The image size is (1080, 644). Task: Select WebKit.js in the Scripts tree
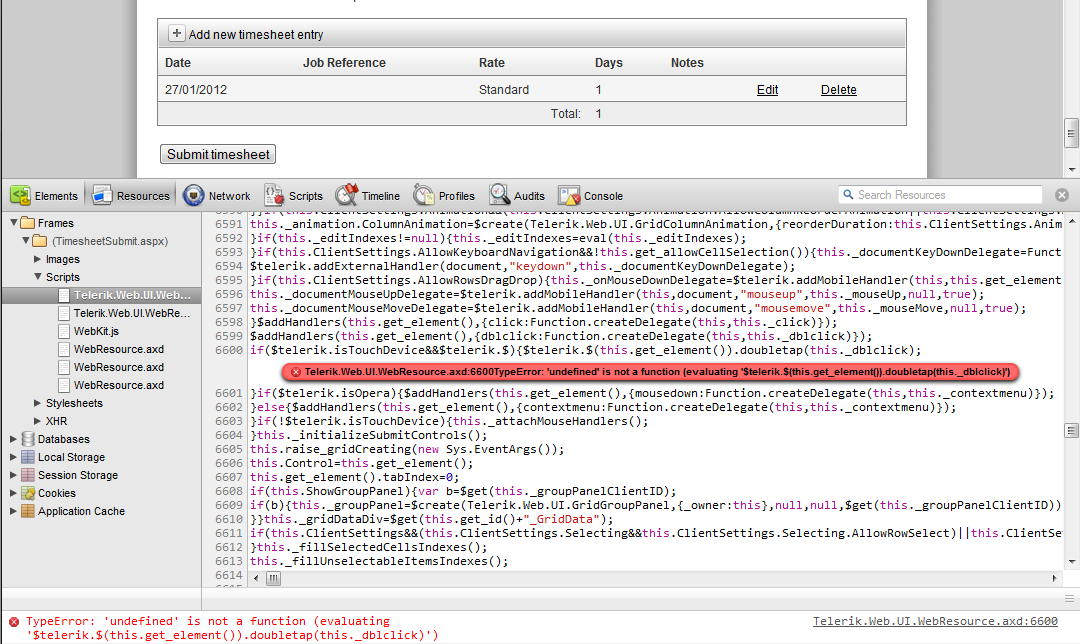point(96,331)
